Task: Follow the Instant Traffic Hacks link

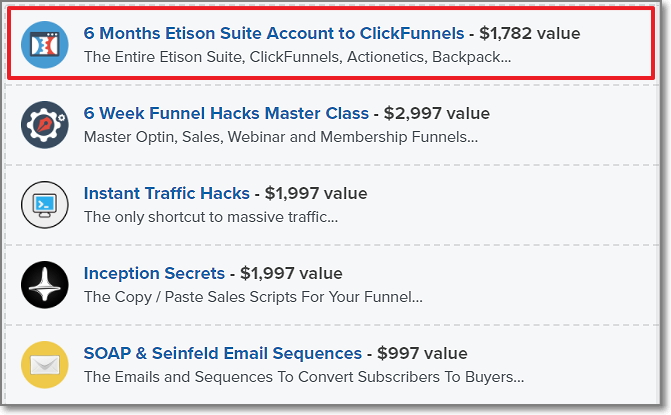Action: click(x=166, y=193)
